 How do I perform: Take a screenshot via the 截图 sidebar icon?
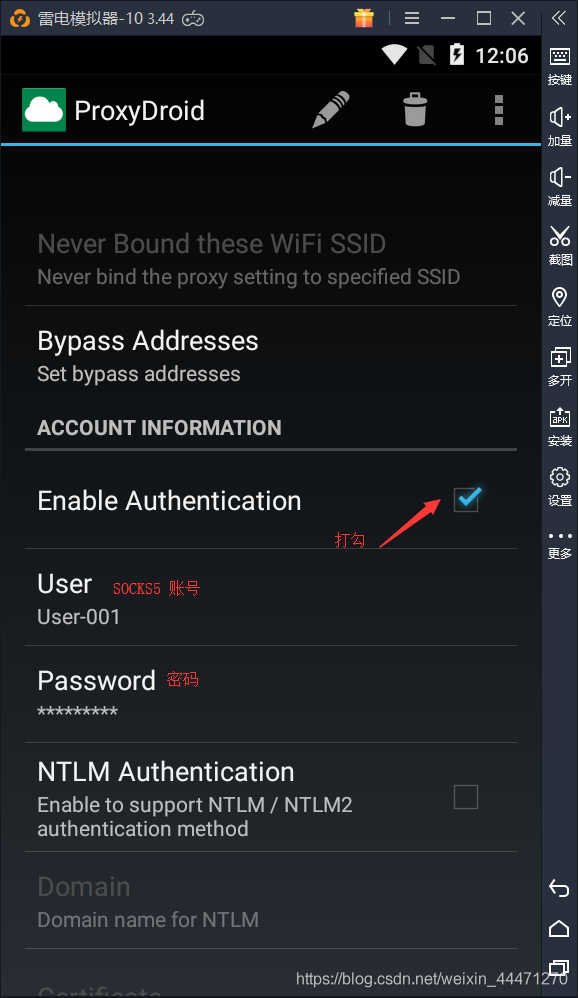point(559,238)
